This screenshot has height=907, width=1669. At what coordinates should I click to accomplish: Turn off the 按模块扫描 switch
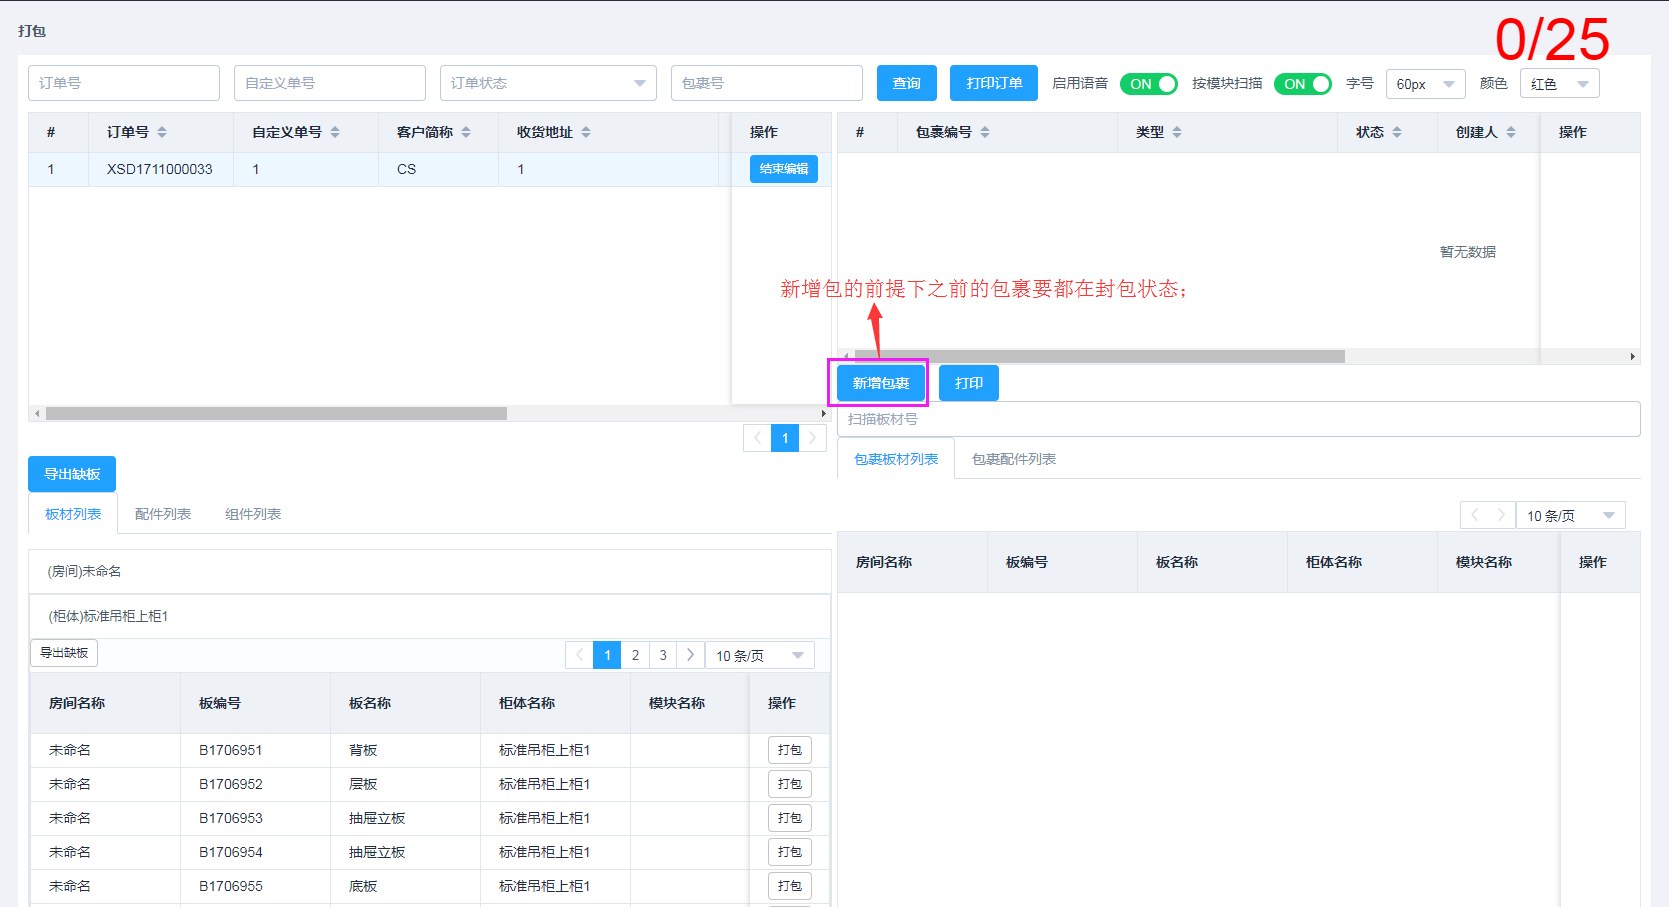pos(1302,84)
